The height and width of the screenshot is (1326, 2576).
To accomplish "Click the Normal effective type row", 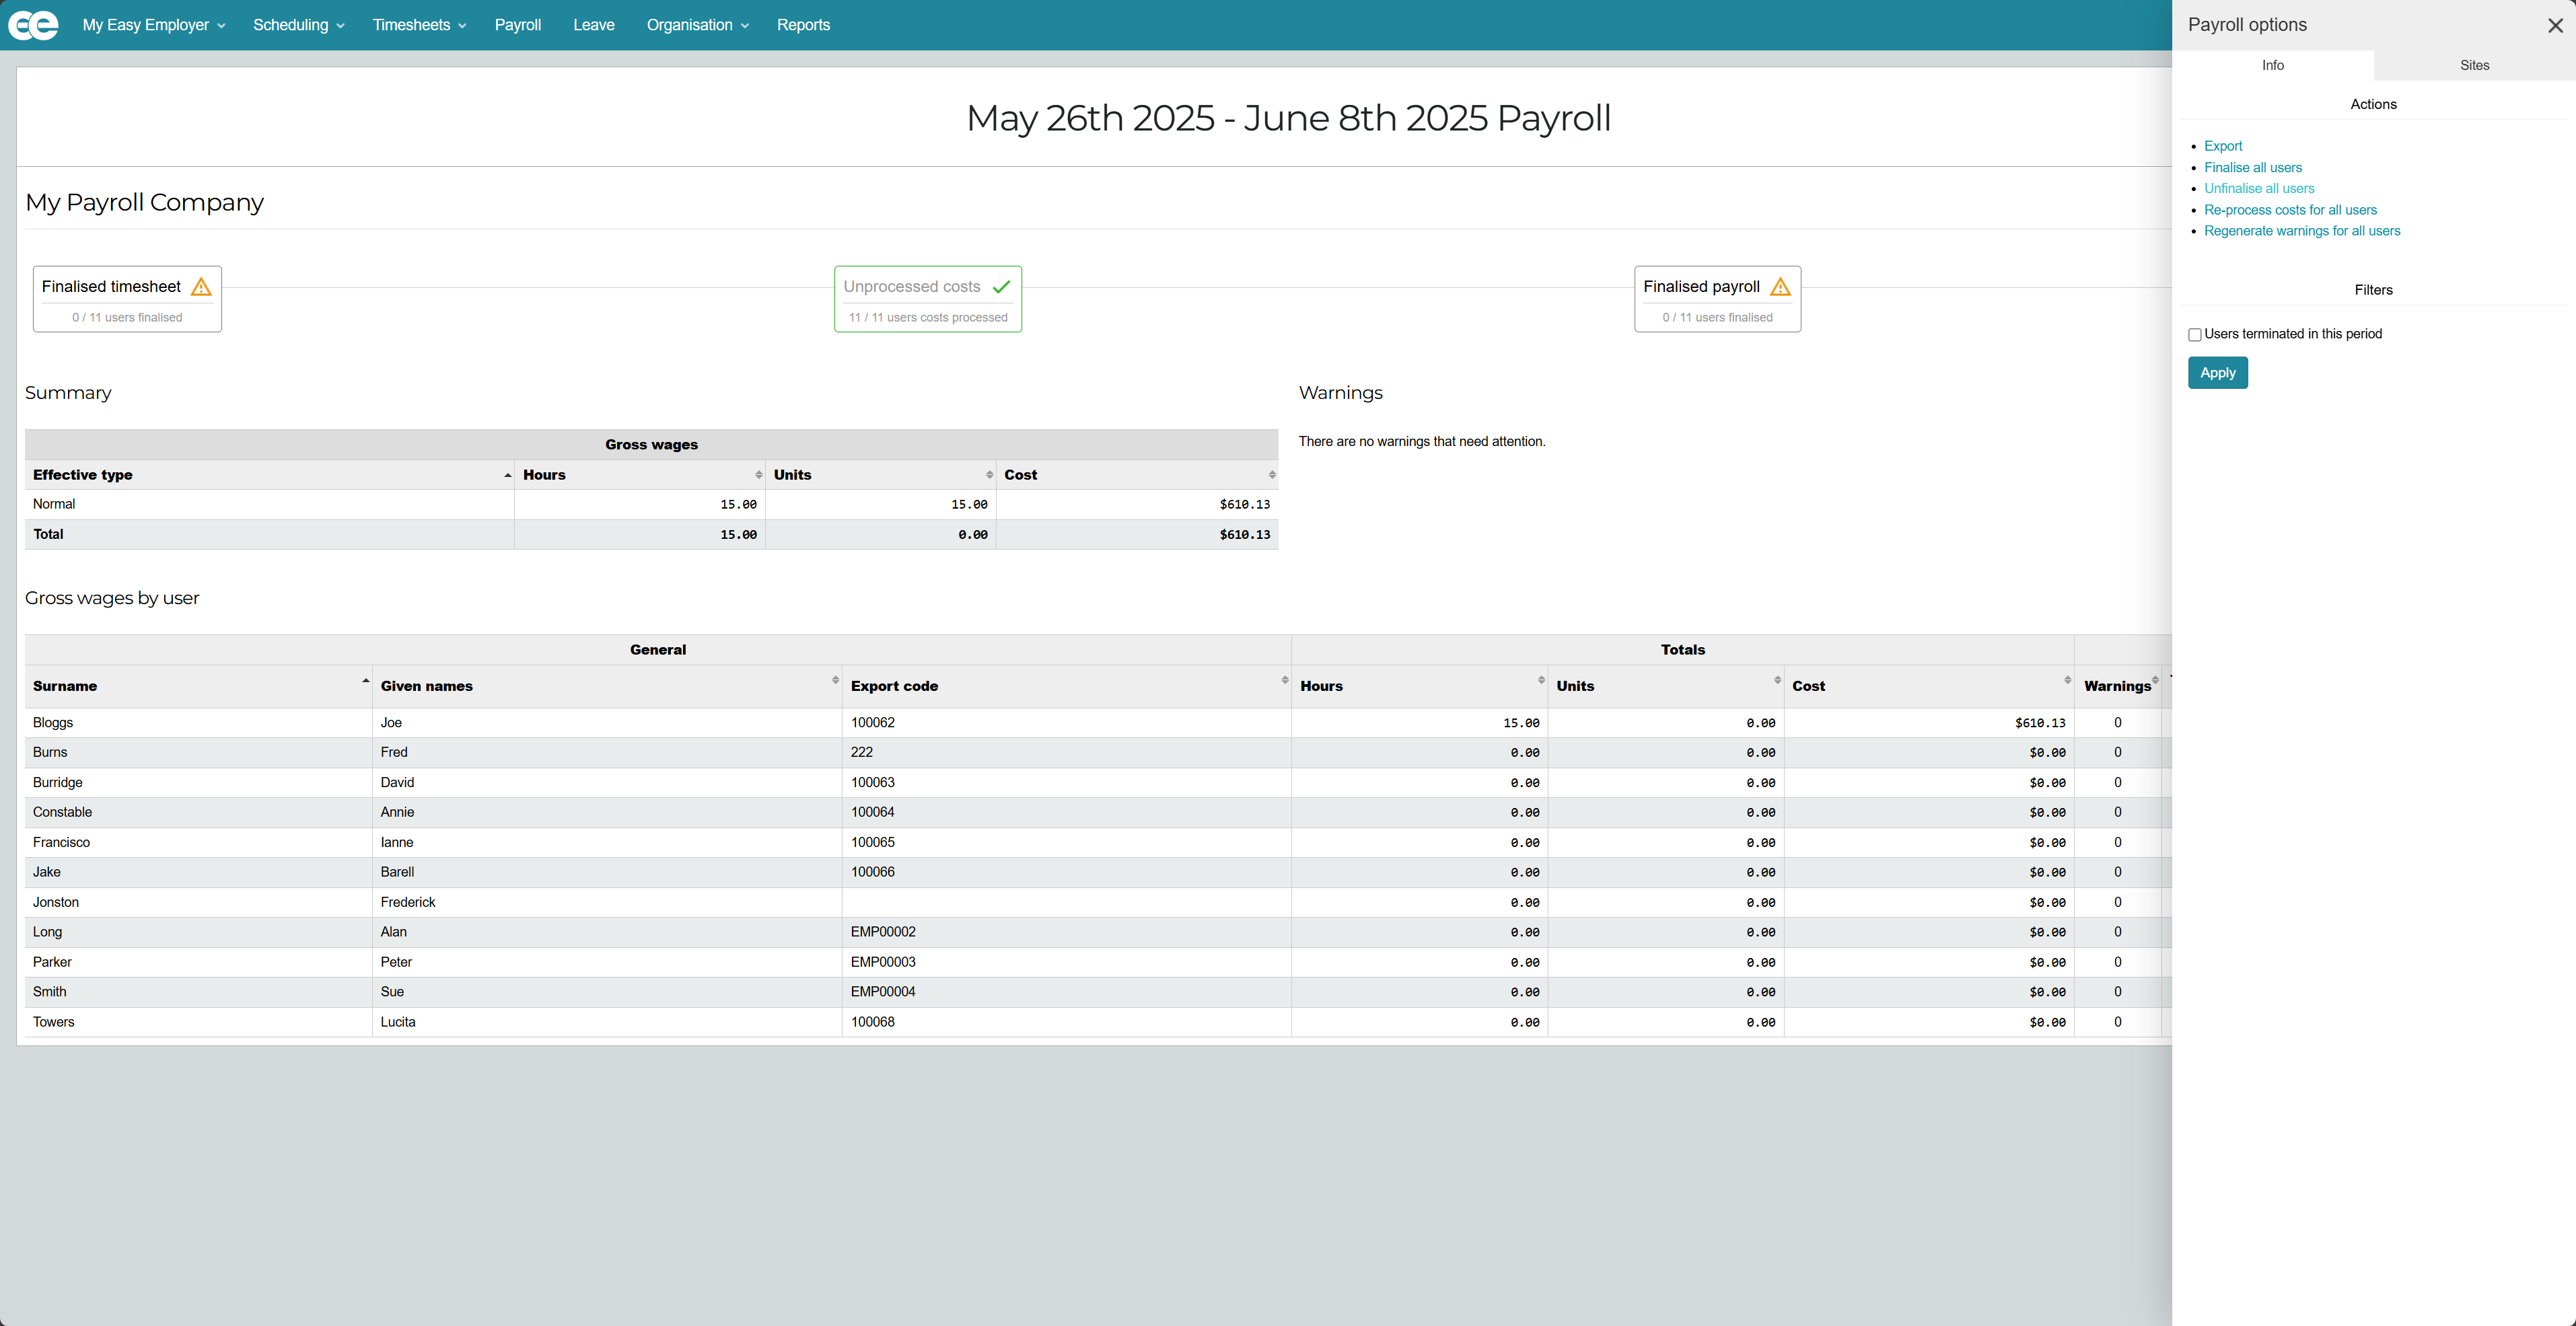I will [x=651, y=505].
